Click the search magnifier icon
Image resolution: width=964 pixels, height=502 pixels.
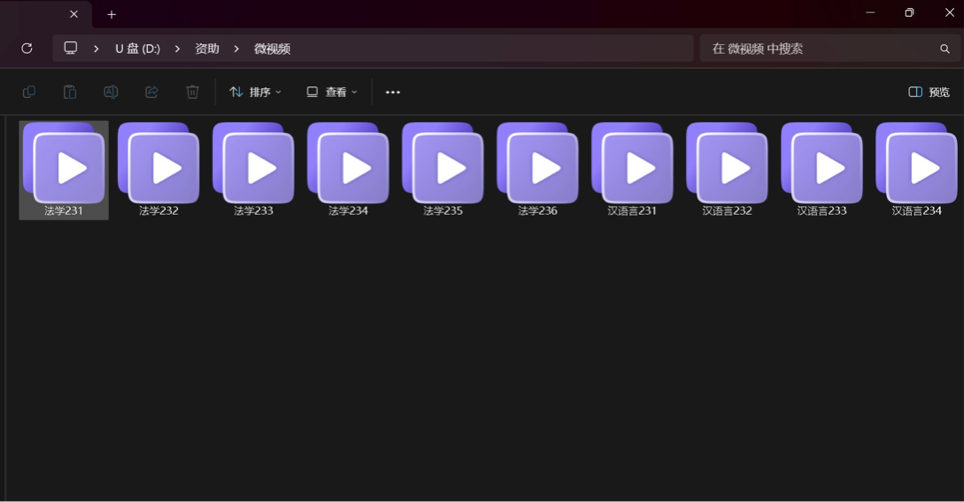click(x=944, y=48)
